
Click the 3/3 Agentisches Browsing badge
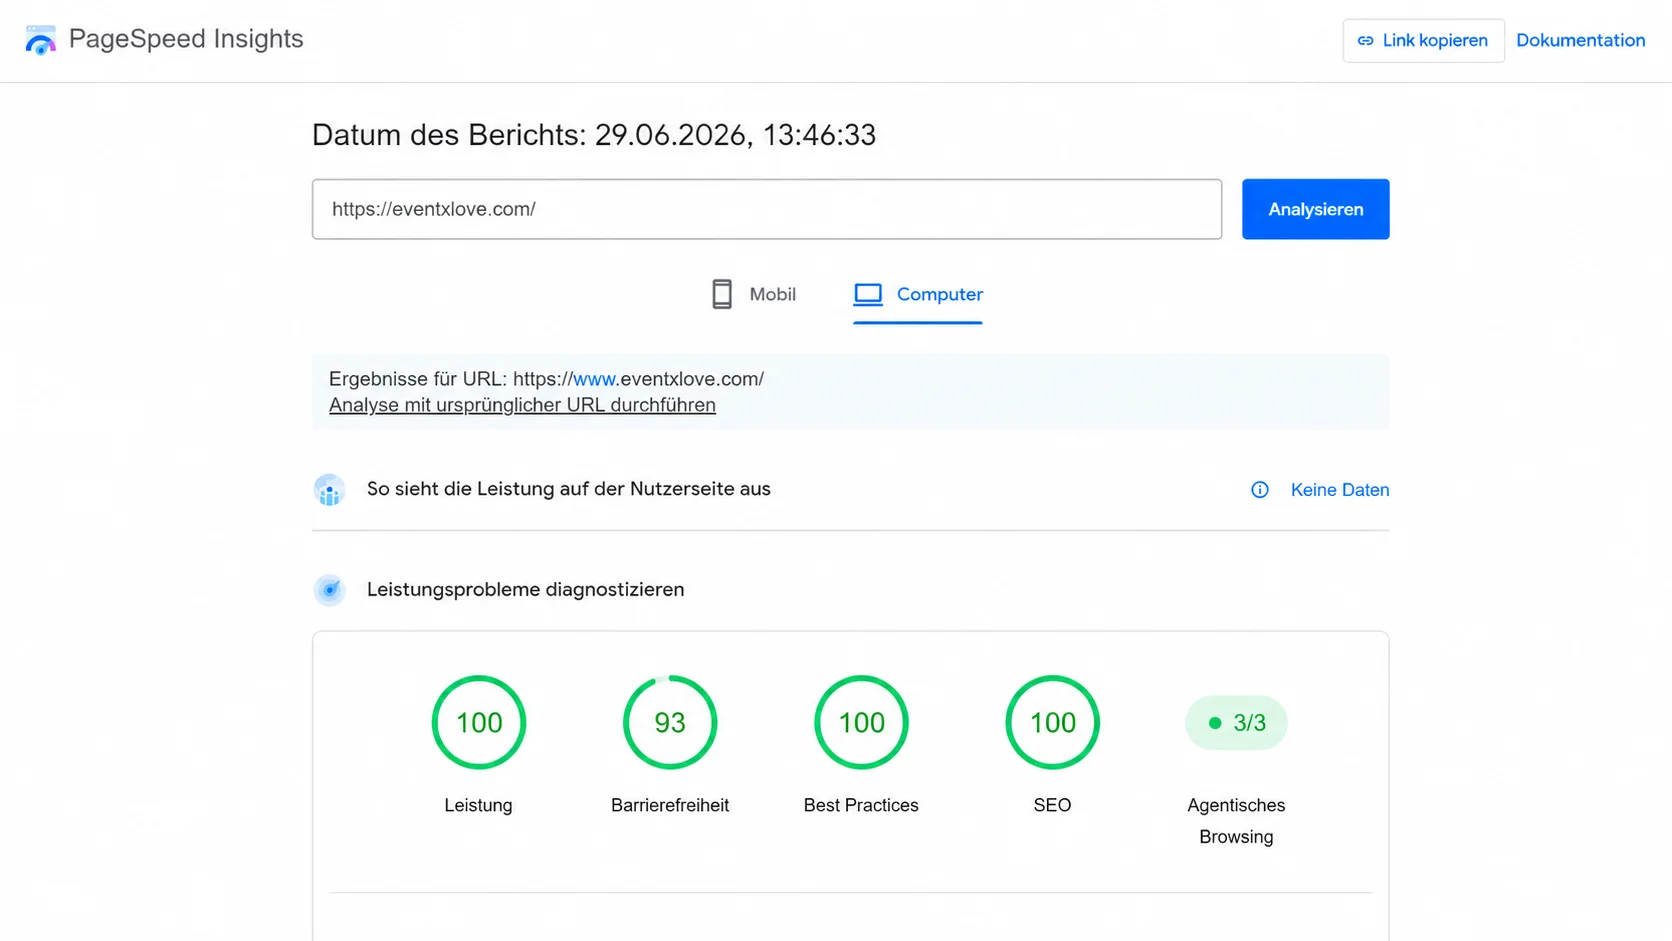pyautogui.click(x=1236, y=722)
